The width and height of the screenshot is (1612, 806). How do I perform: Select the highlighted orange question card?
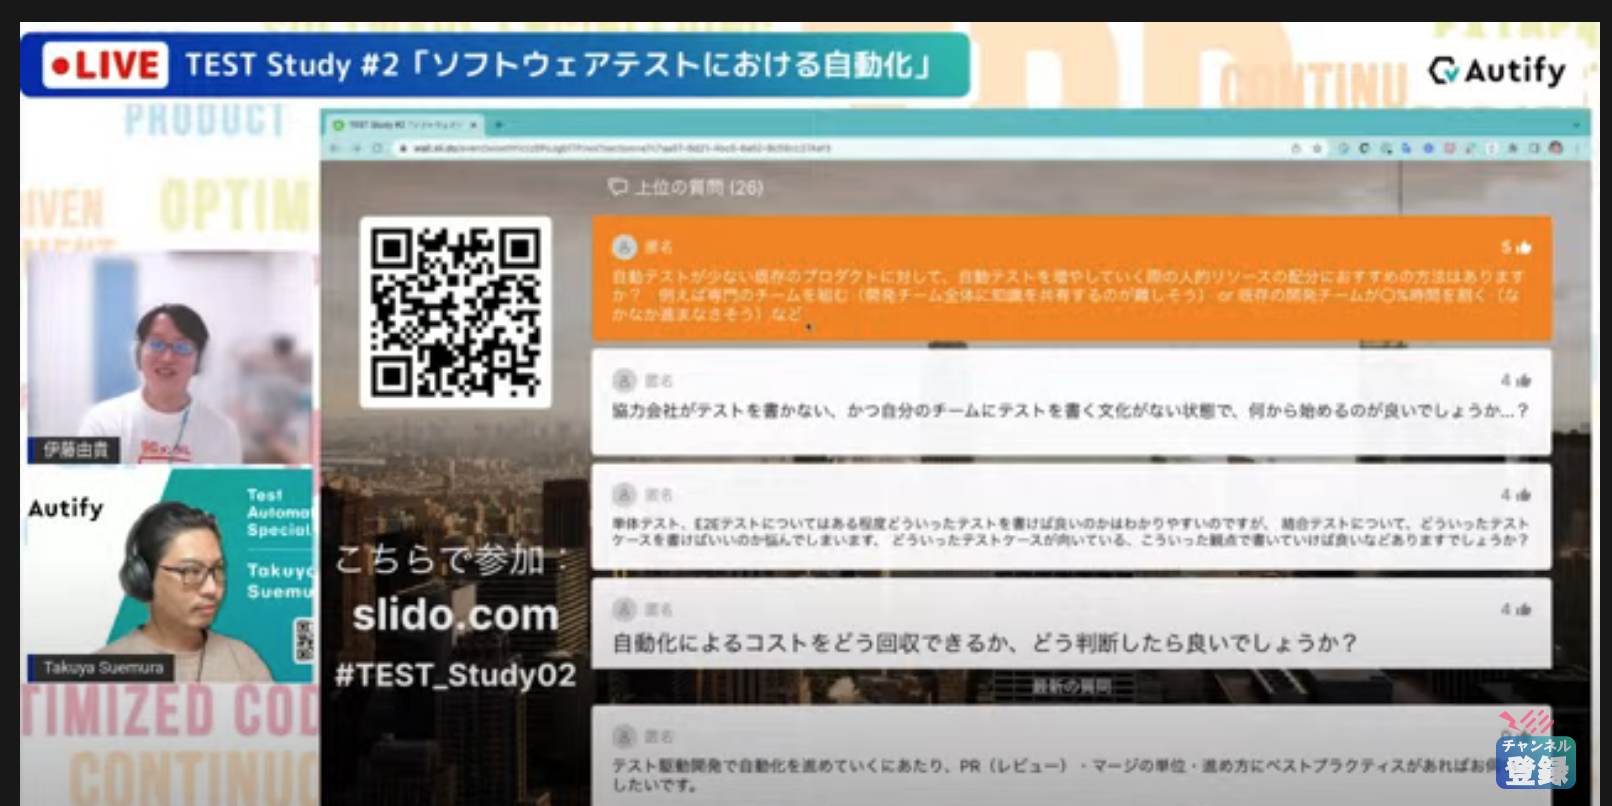point(1071,279)
